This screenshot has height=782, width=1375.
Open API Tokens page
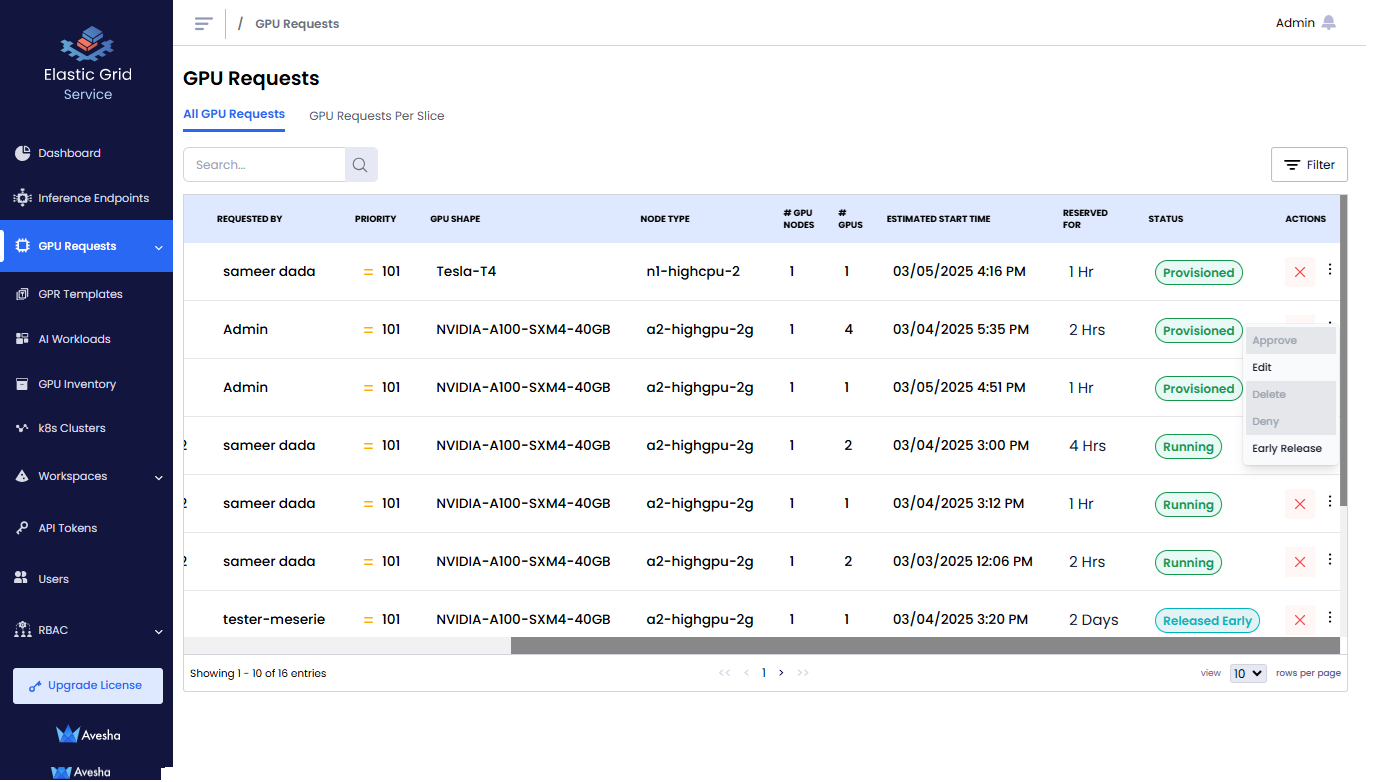click(x=67, y=528)
